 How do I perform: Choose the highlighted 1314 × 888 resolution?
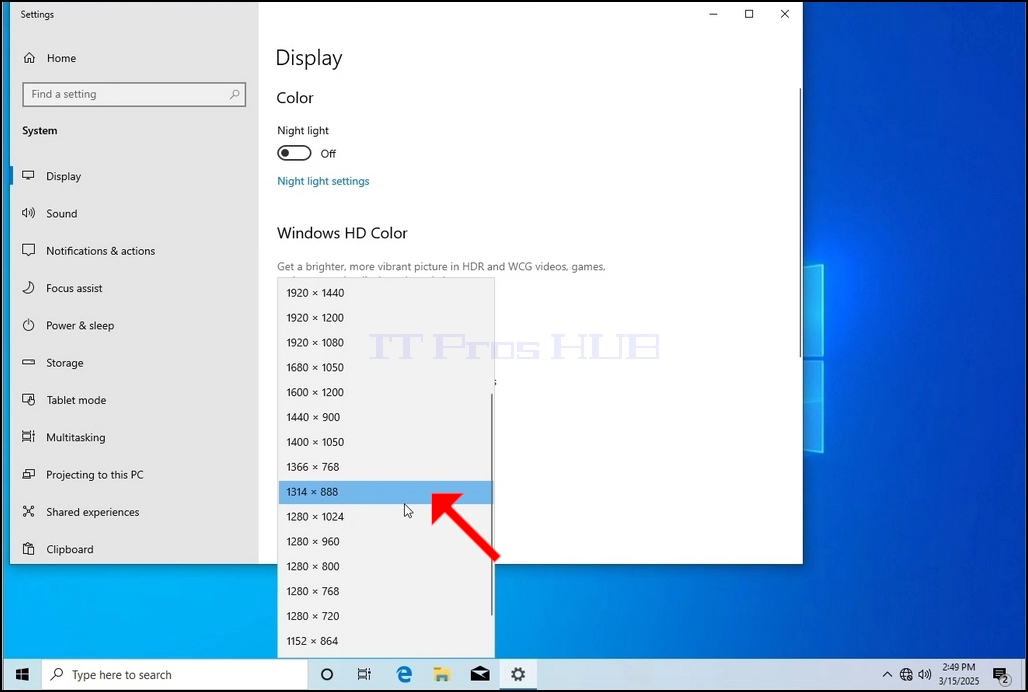pos(386,492)
